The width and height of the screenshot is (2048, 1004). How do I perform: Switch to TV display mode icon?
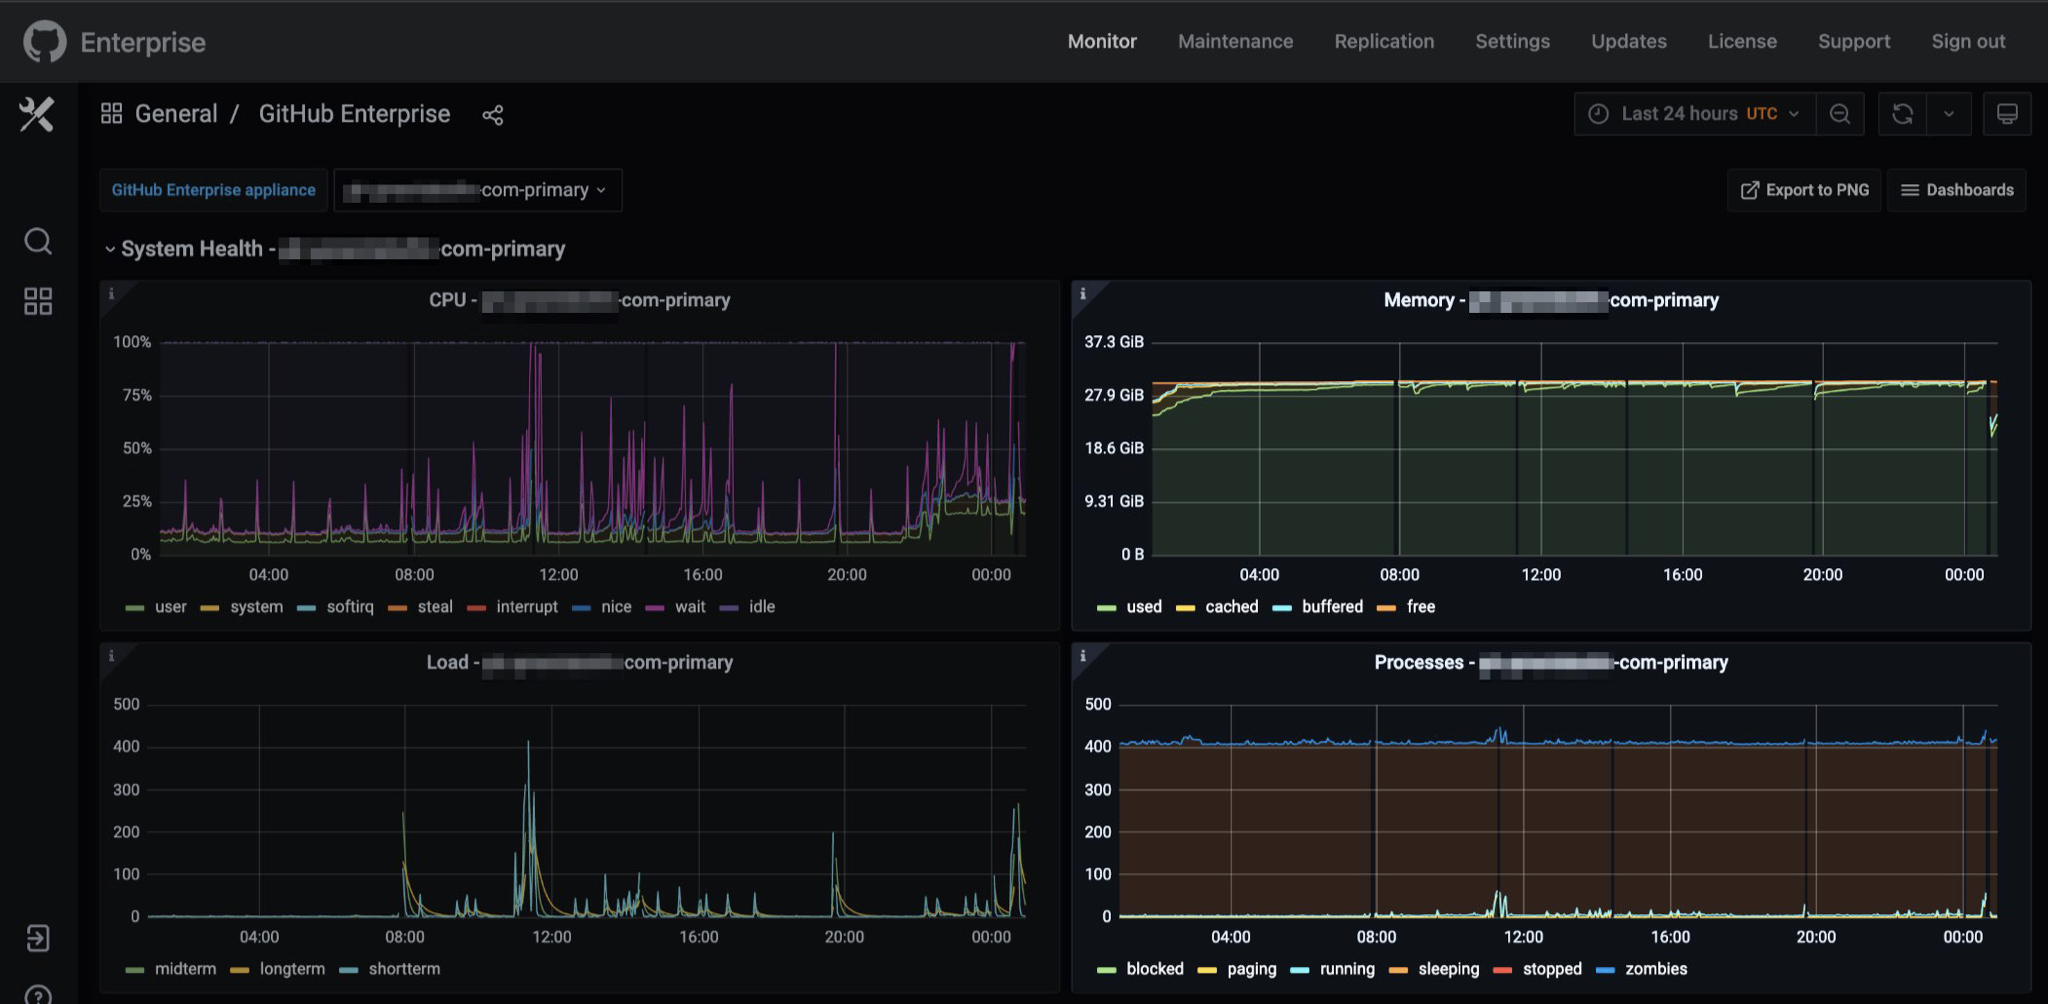tap(2006, 114)
